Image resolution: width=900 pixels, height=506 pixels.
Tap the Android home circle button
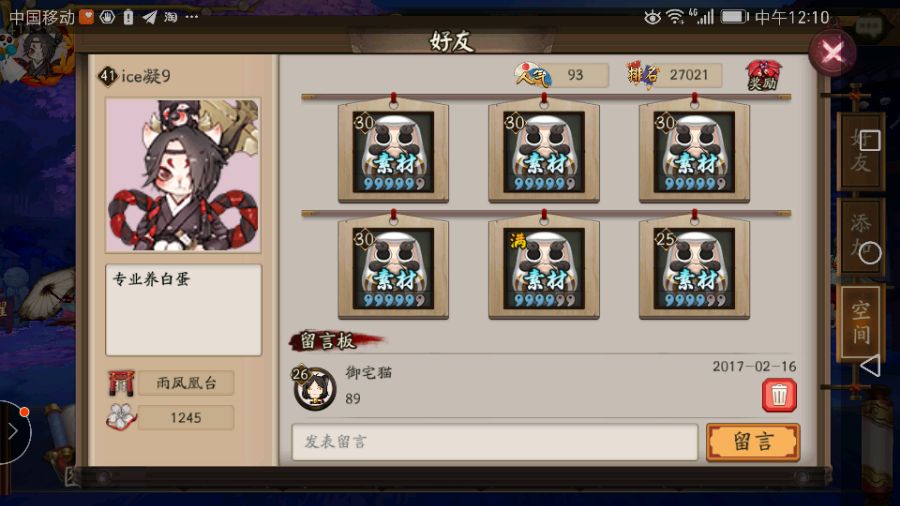click(x=870, y=253)
